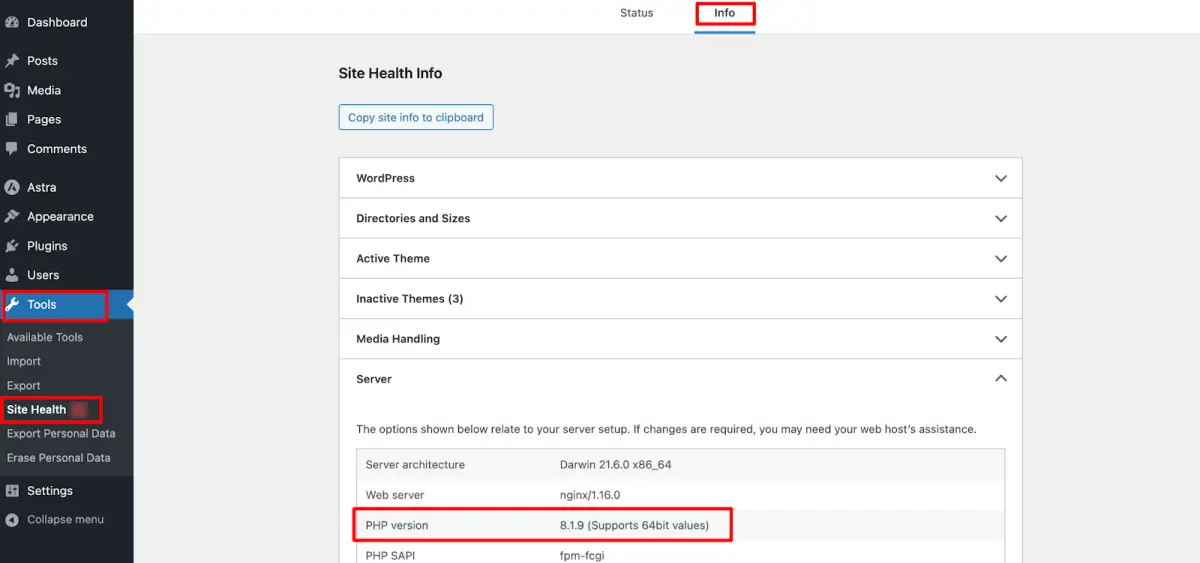1200x563 pixels.
Task: Click the Comments bubble icon
Action: point(12,149)
